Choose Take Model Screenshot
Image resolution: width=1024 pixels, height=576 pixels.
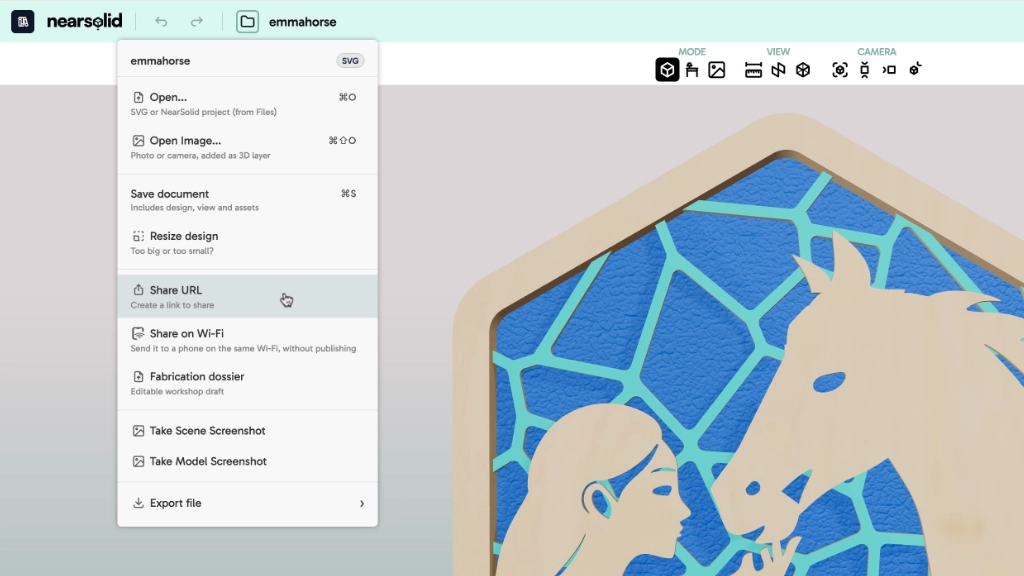[x=248, y=461]
